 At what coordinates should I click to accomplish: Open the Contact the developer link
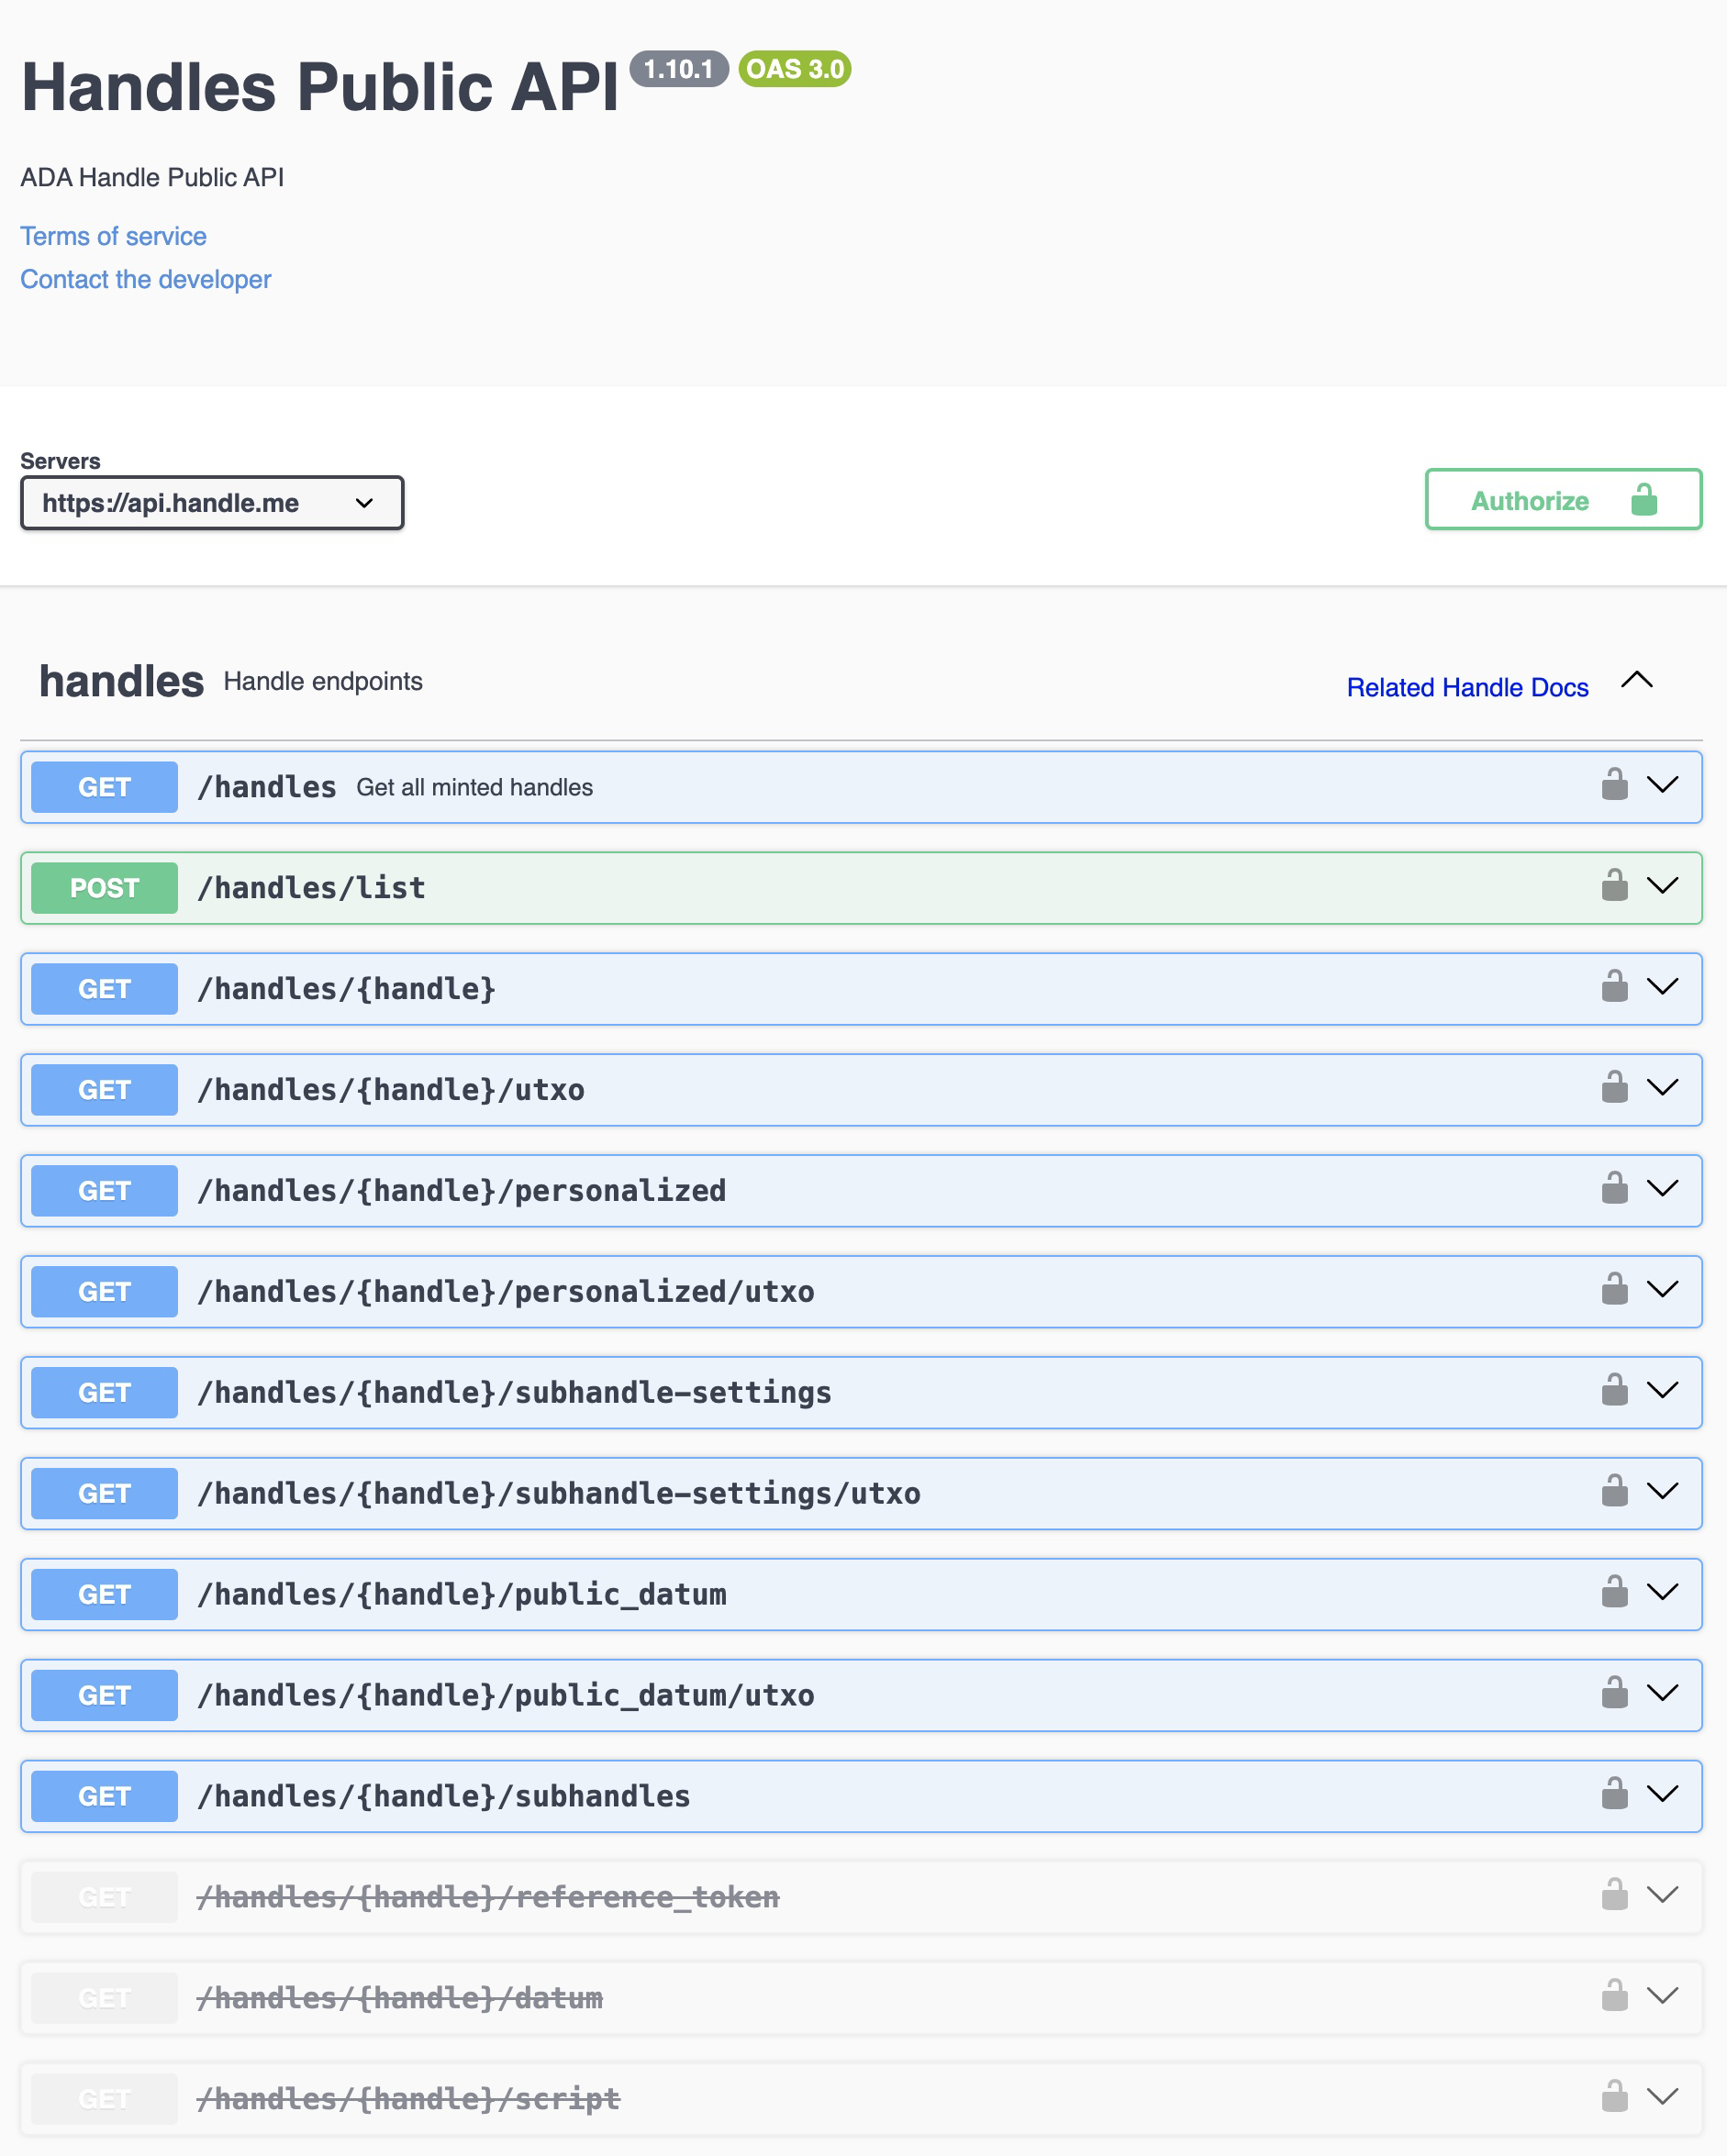(146, 279)
